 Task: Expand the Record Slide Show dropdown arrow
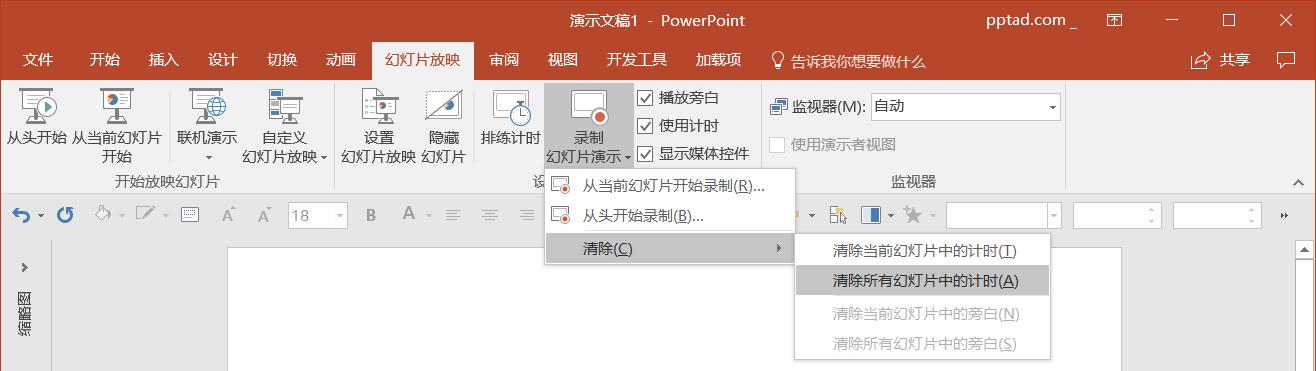click(627, 157)
